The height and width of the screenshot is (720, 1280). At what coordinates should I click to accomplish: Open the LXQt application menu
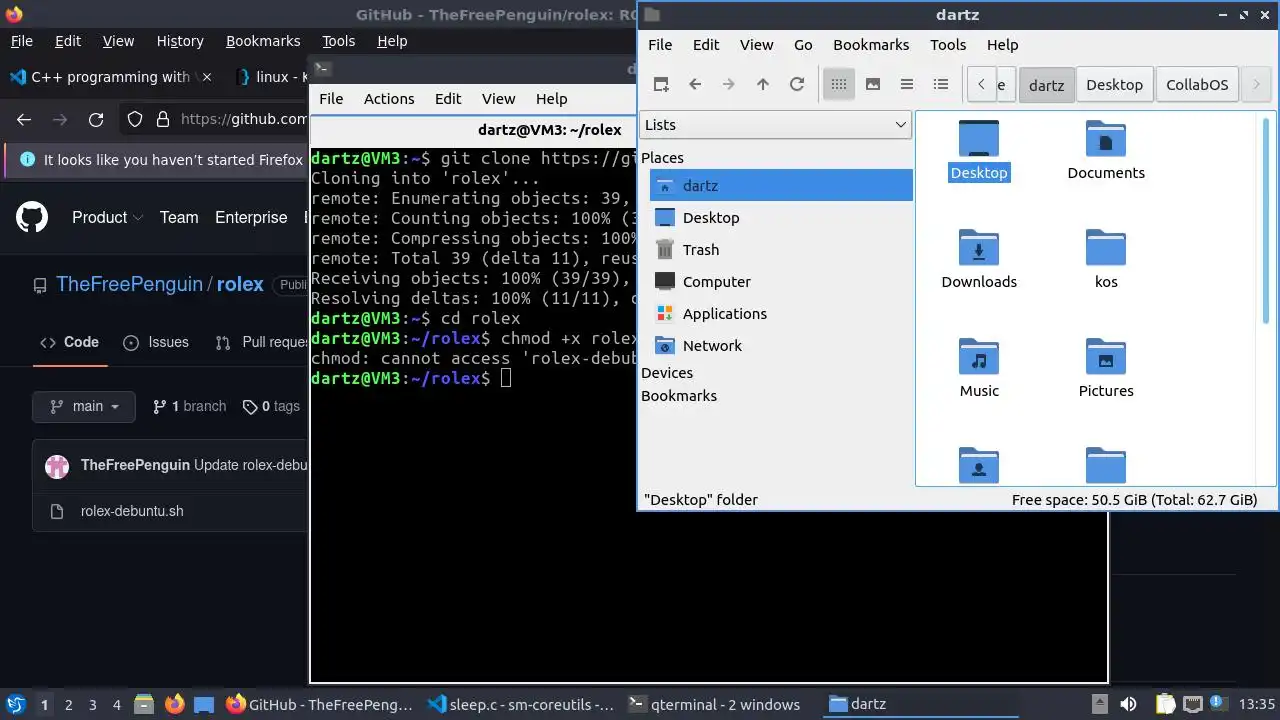15,704
